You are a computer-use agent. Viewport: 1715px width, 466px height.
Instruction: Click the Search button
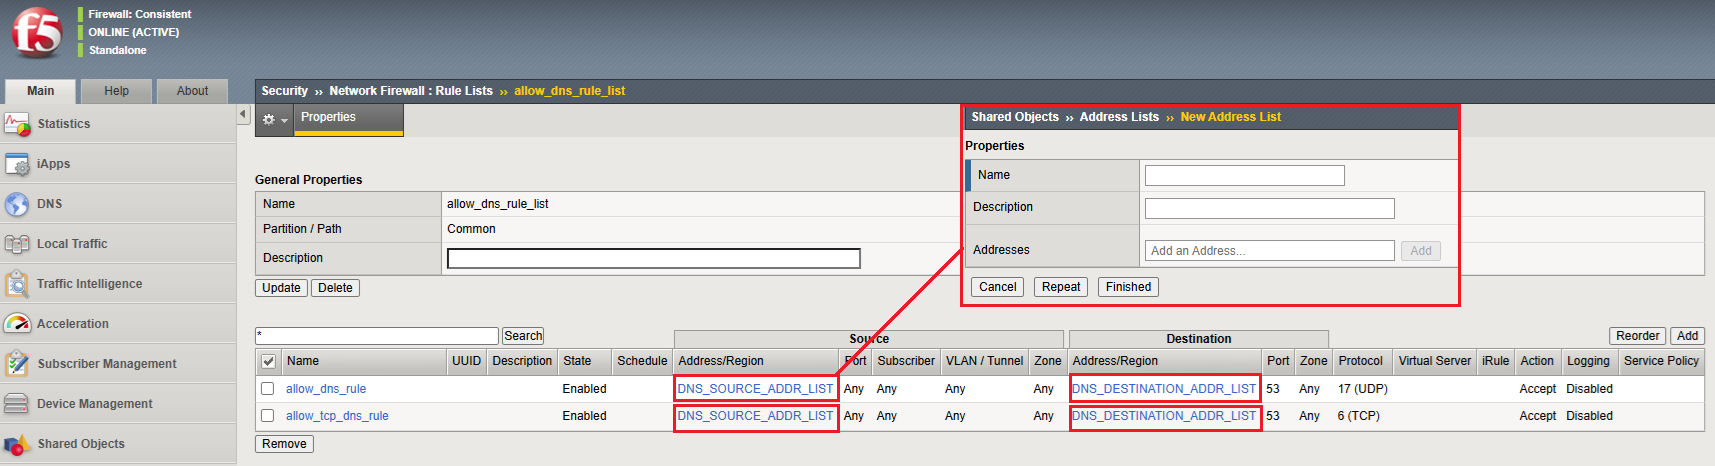coord(523,336)
